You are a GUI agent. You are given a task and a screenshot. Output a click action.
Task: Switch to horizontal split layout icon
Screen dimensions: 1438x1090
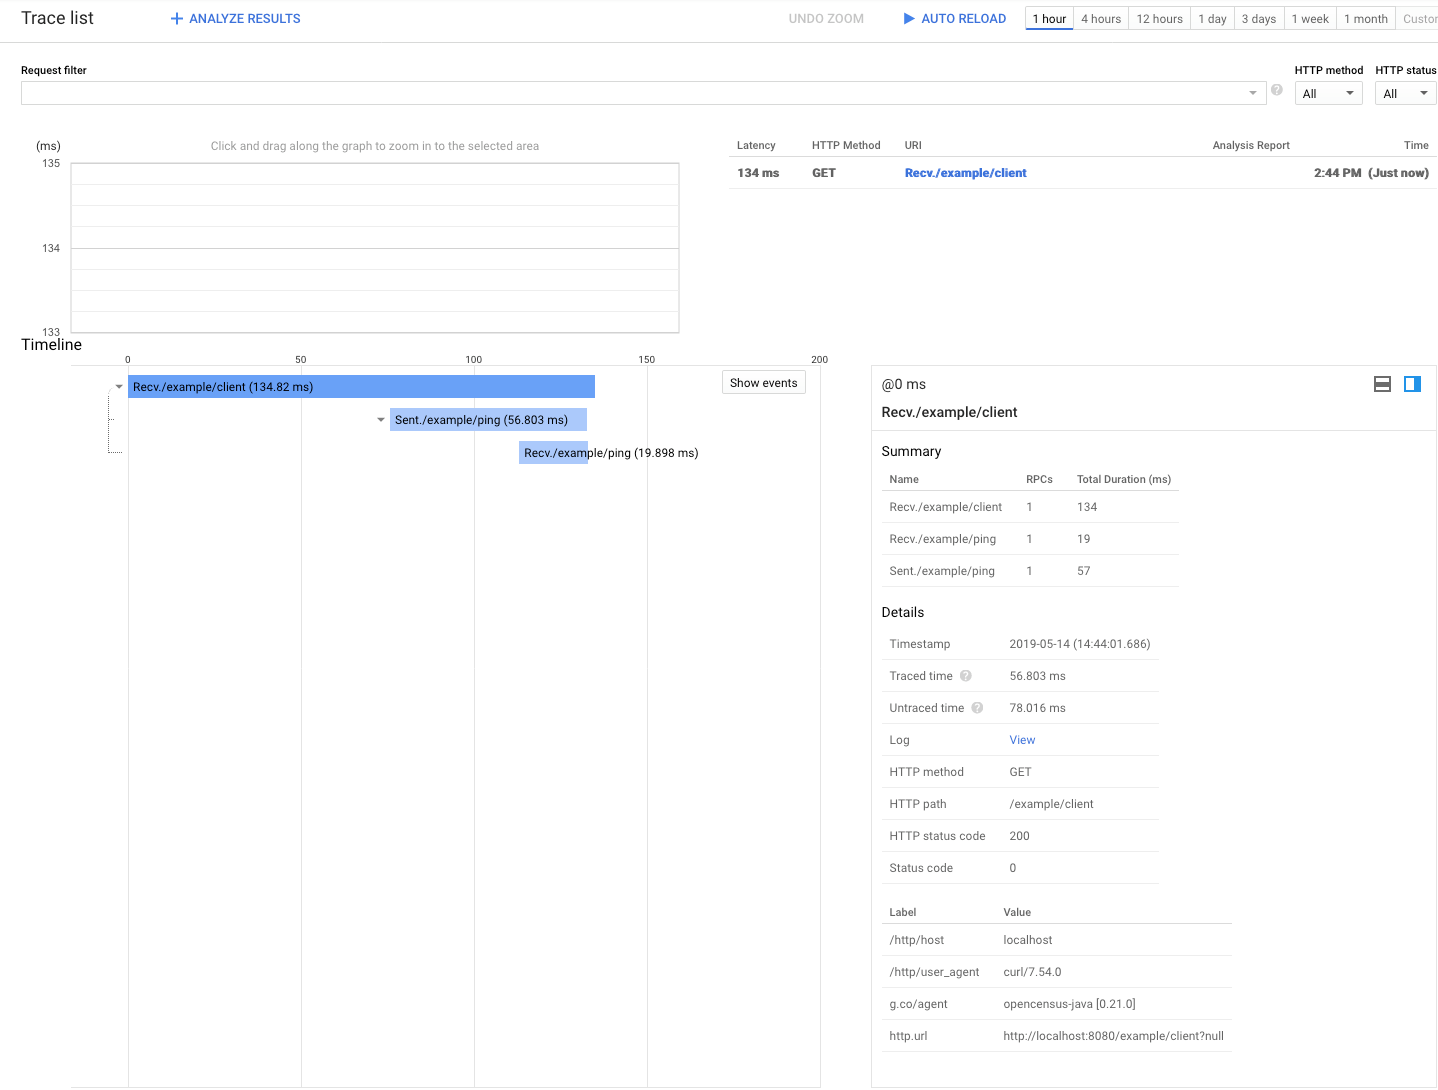pyautogui.click(x=1383, y=384)
